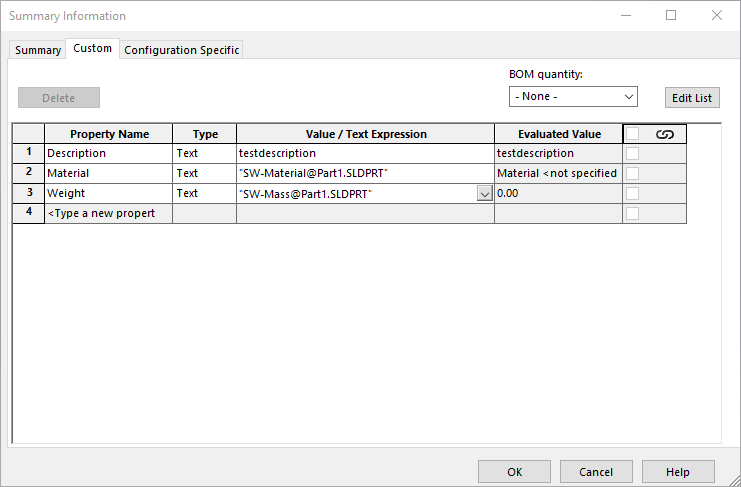Check the link box for Weight row
Screen dimensions: 741x487
pyautogui.click(x=632, y=194)
